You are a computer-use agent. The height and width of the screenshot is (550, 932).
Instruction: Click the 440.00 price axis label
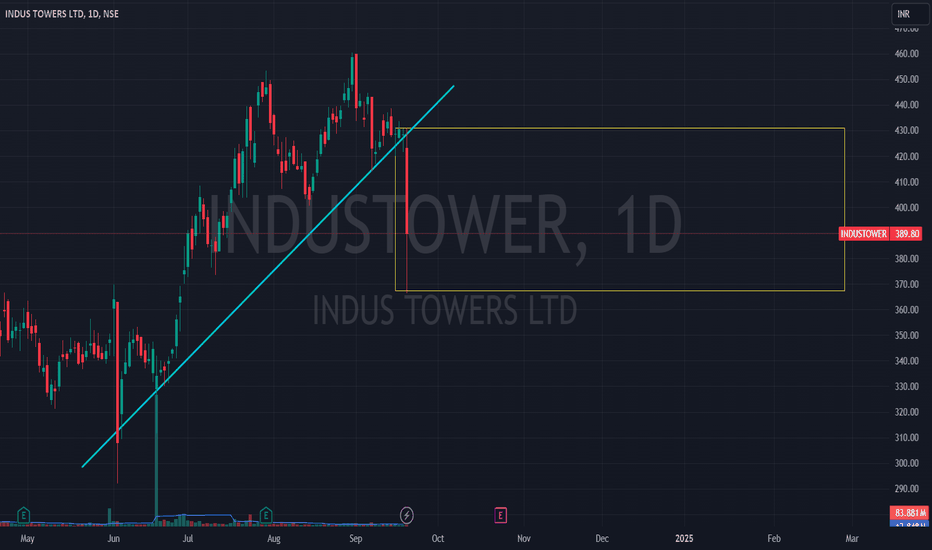(x=906, y=105)
